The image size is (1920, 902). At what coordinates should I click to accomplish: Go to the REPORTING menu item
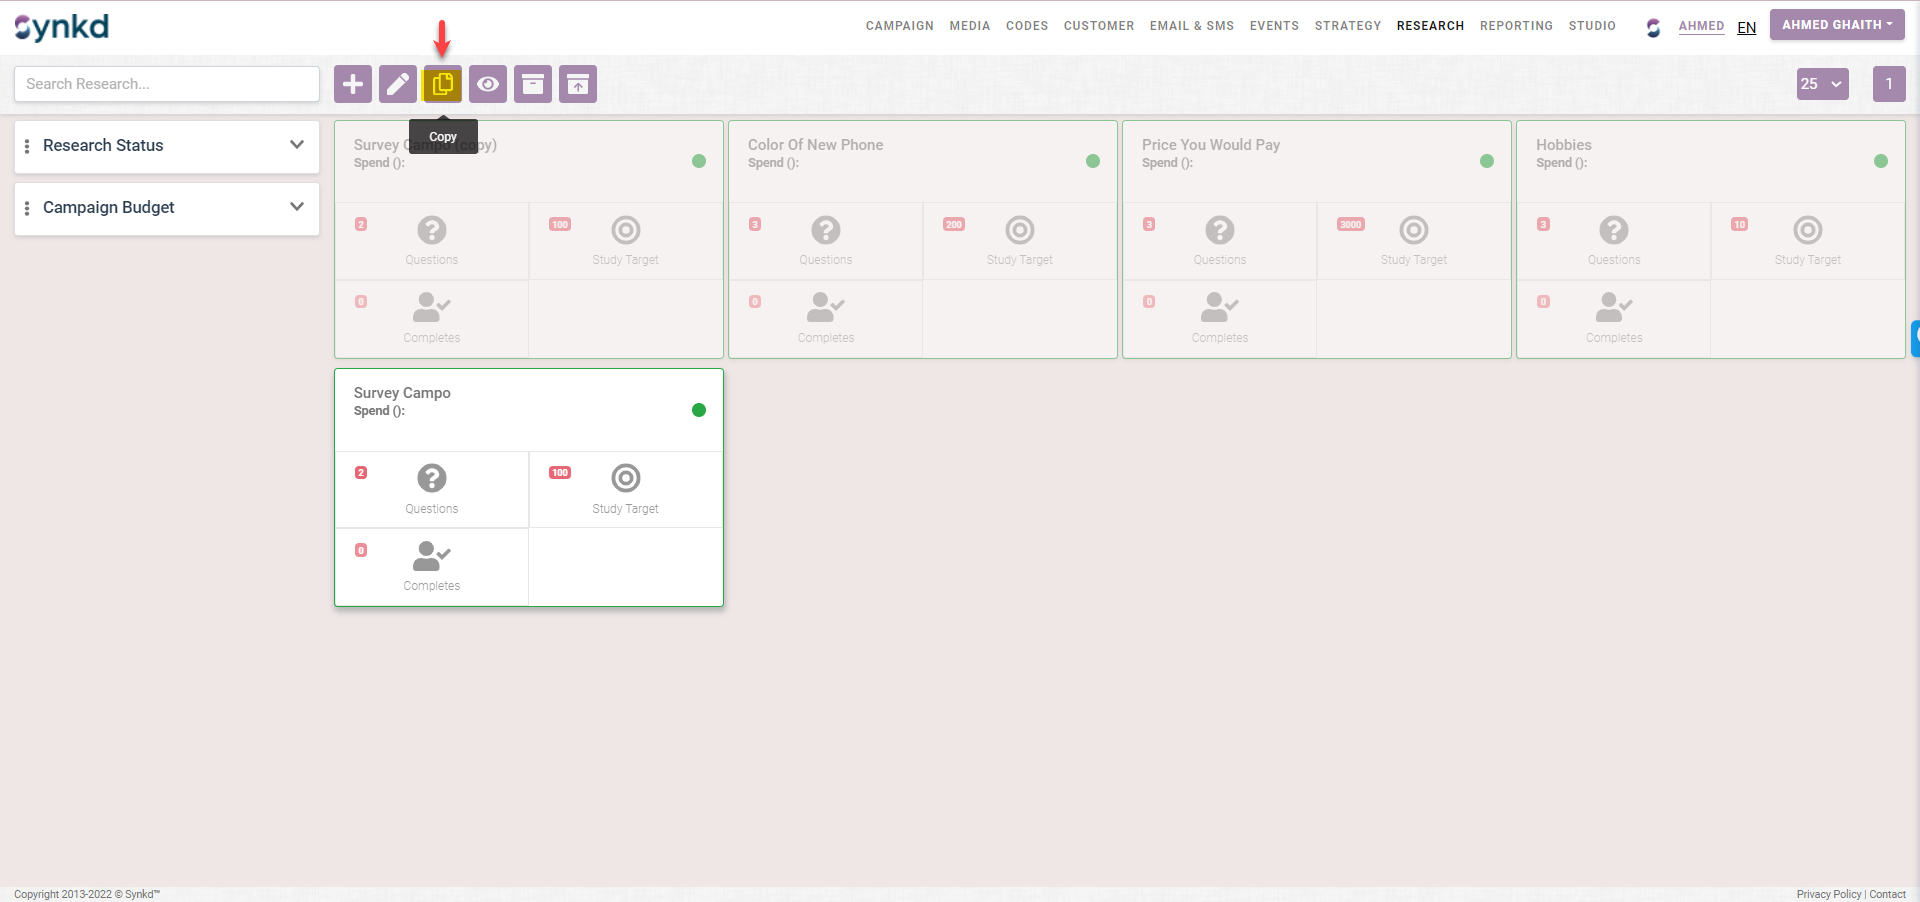pyautogui.click(x=1516, y=26)
